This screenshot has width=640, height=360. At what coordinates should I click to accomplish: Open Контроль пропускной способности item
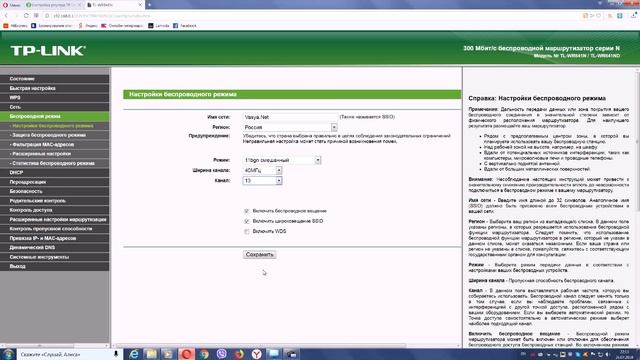55,229
